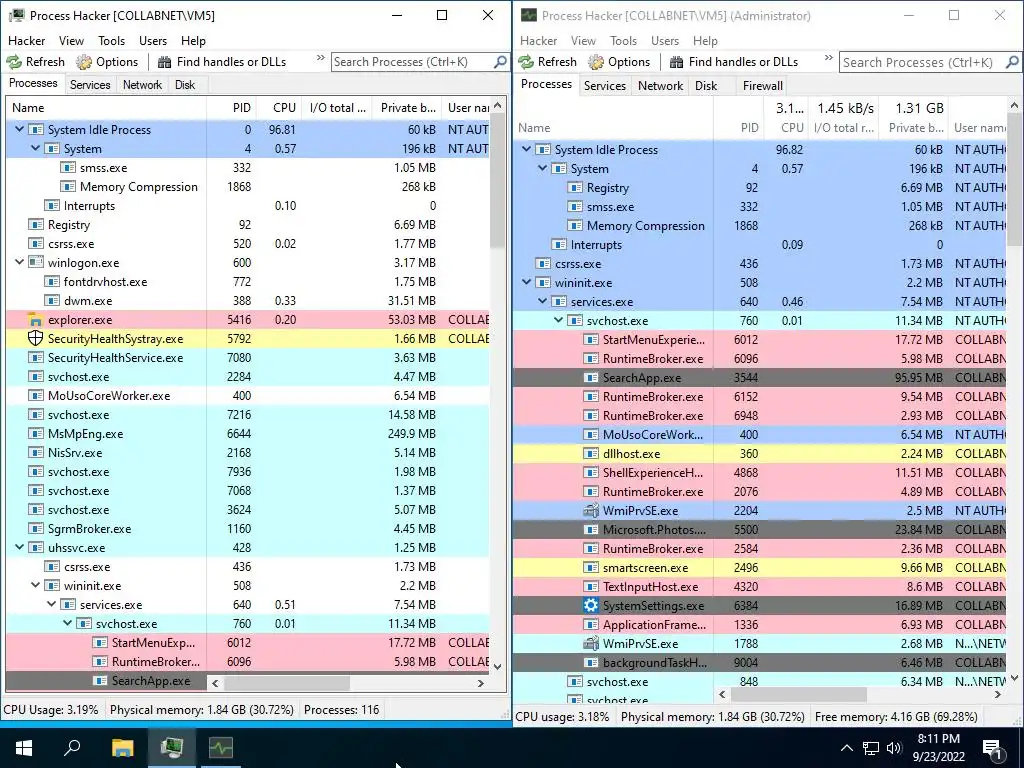Switch to Firewall tab in Administrator window

762,86
